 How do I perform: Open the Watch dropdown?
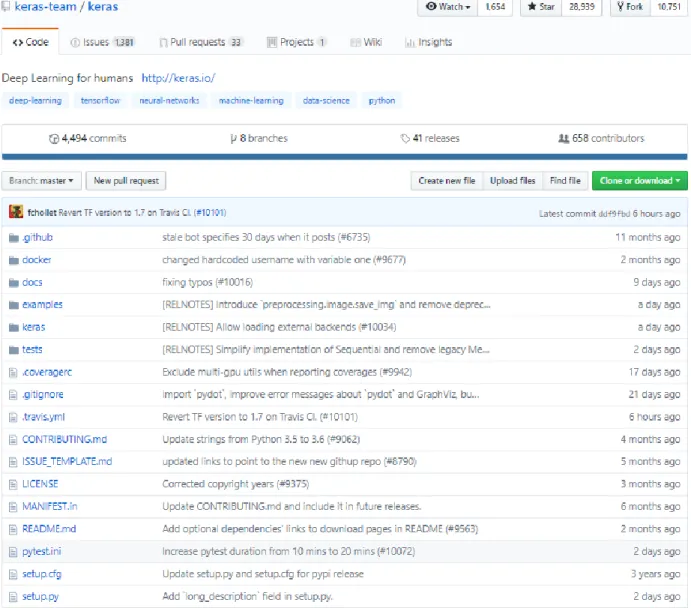[448, 7]
